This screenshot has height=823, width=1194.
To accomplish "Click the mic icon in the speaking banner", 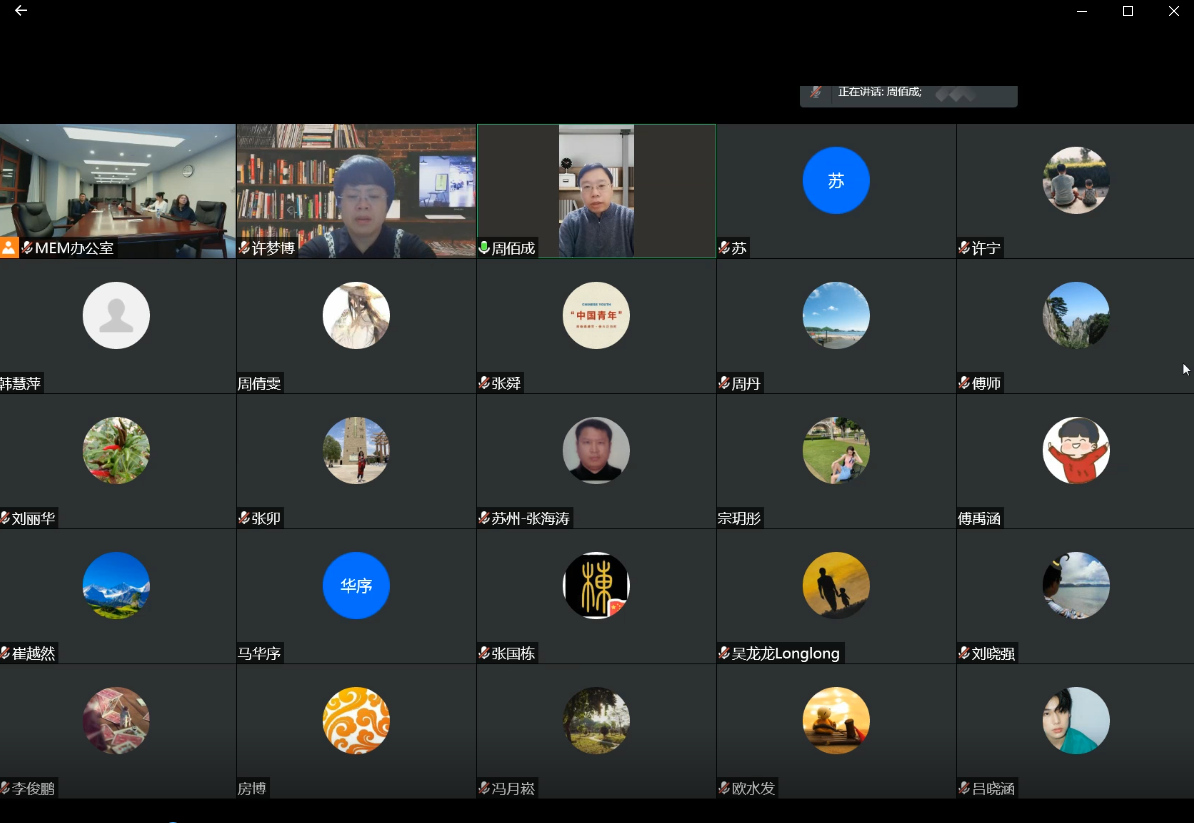I will pyautogui.click(x=817, y=92).
